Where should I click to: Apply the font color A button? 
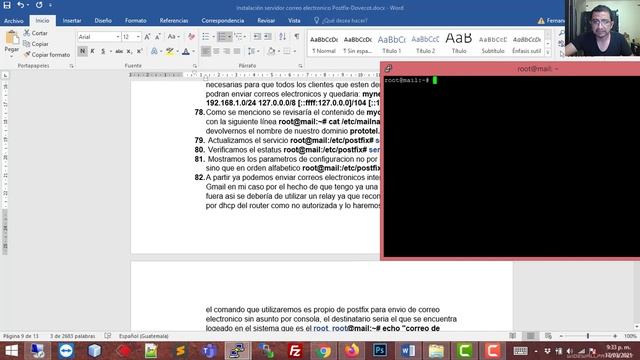186,51
